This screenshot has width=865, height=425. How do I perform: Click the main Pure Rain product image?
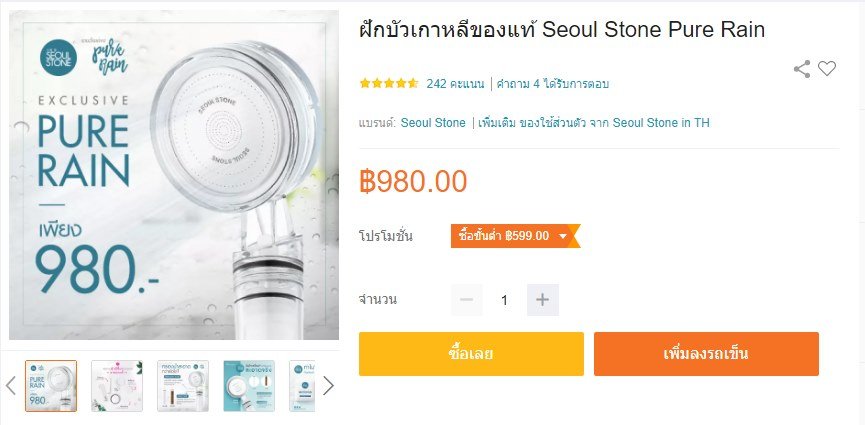(x=174, y=175)
